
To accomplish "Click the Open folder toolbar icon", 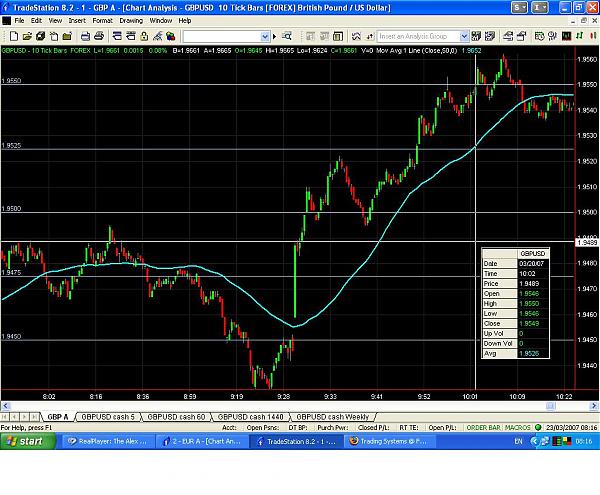I will click(x=27, y=36).
